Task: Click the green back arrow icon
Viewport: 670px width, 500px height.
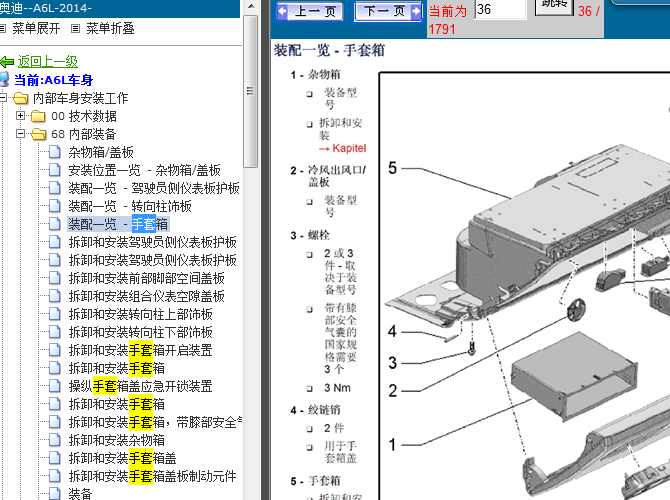Action: [x=7, y=62]
